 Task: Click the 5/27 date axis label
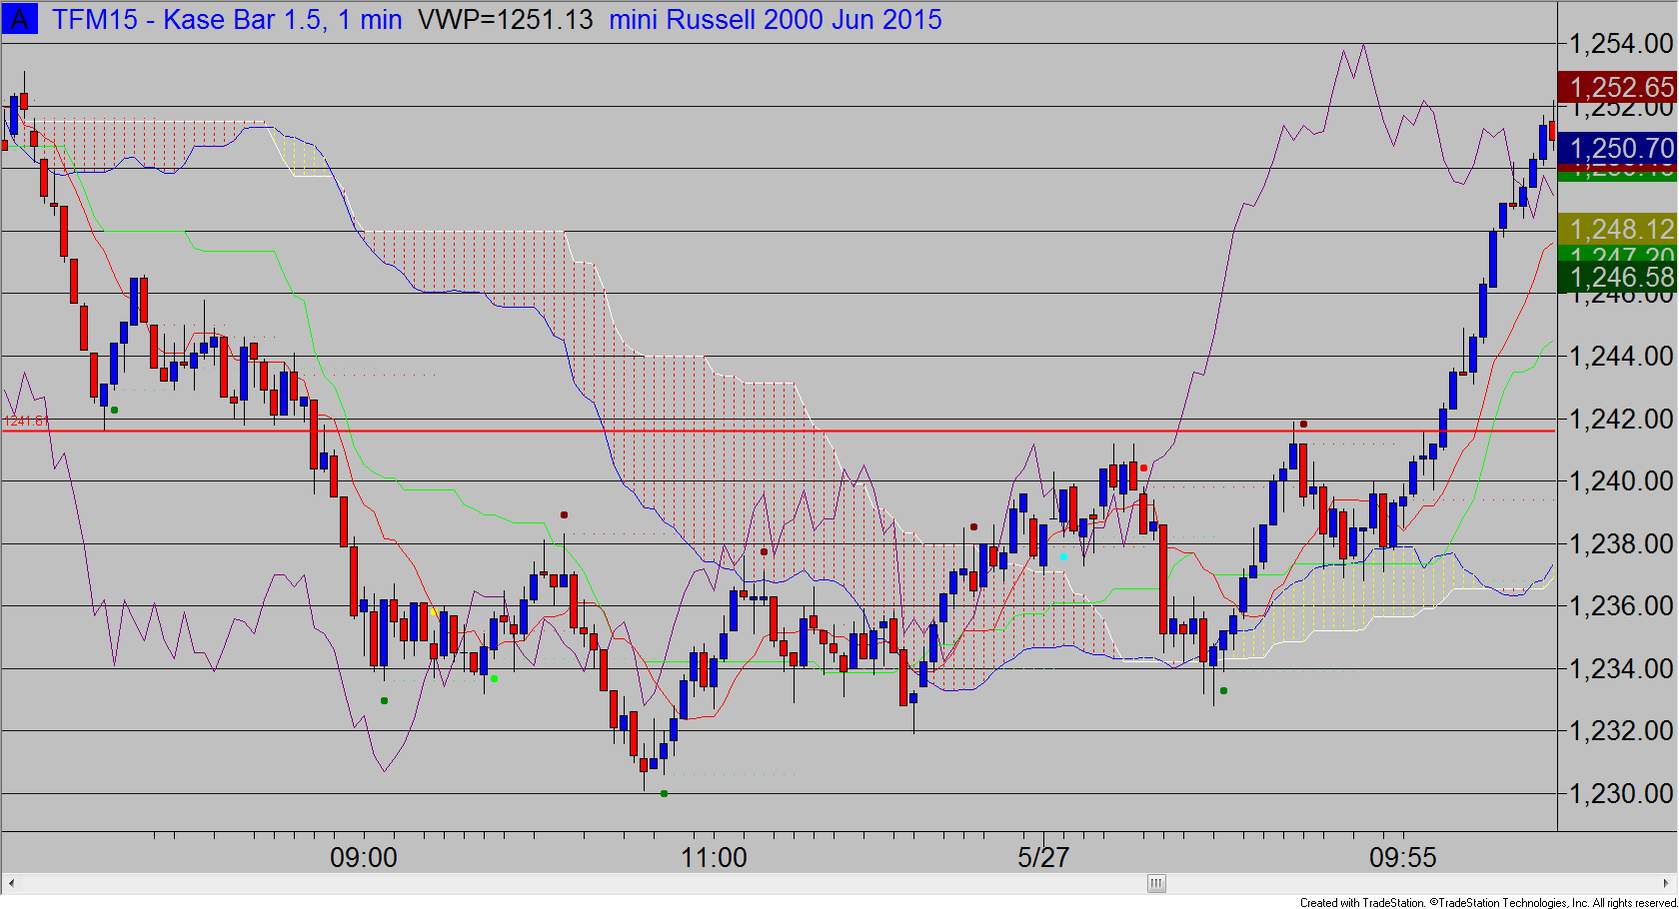[x=1044, y=858]
